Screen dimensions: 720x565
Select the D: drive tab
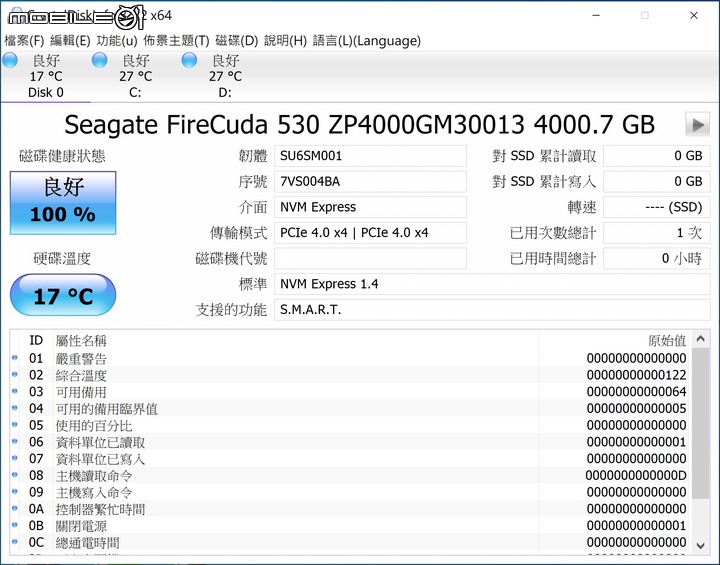(225, 77)
